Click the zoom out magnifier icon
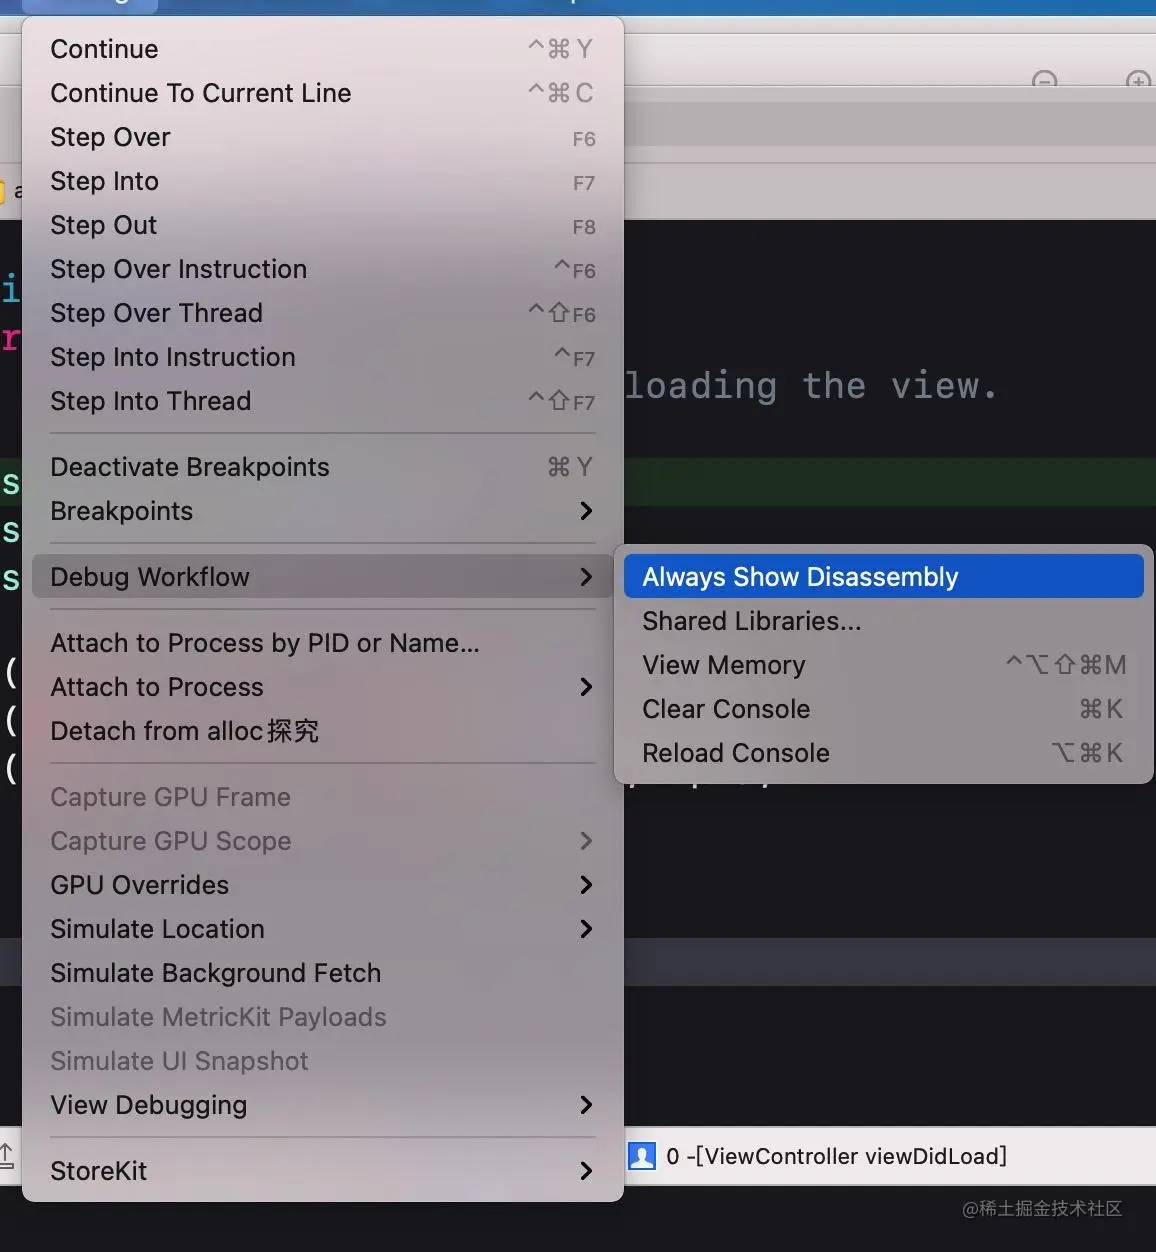 1045,80
